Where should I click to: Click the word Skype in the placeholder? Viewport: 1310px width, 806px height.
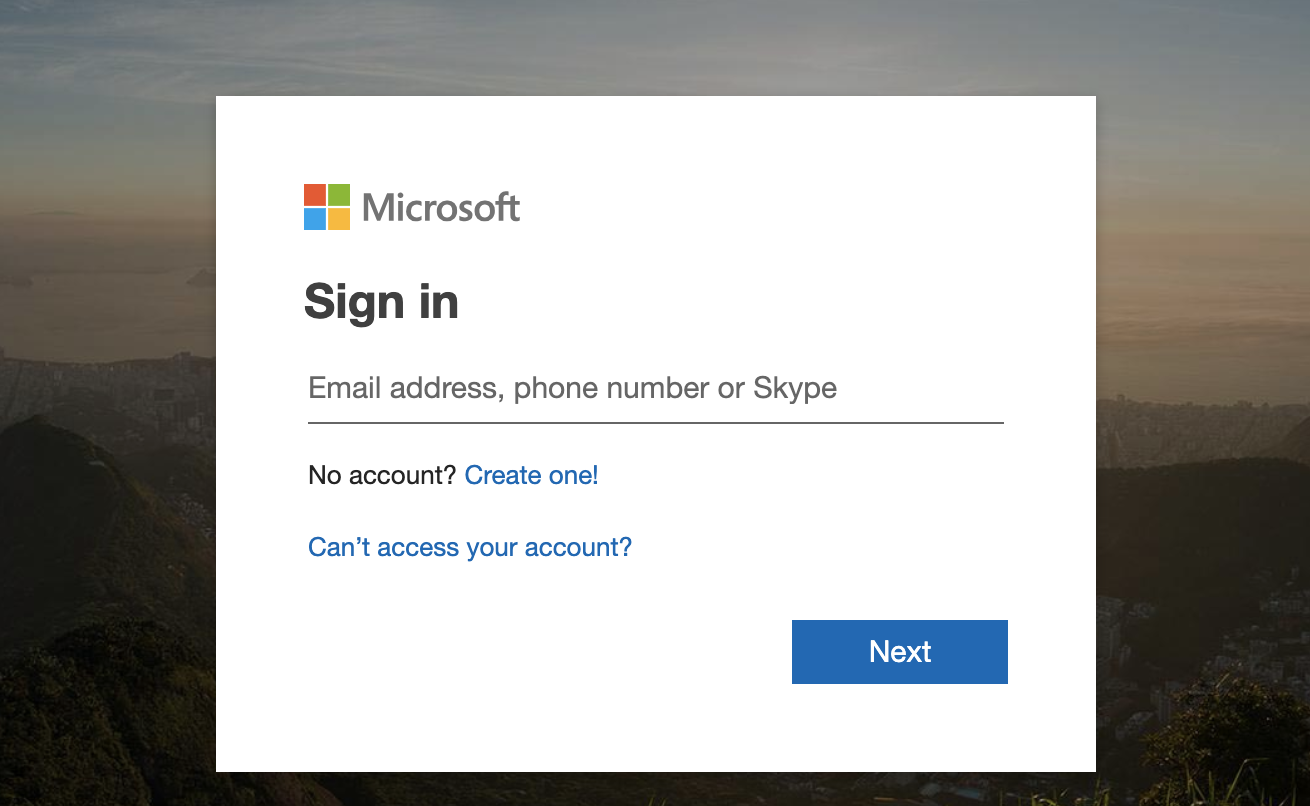coord(795,388)
